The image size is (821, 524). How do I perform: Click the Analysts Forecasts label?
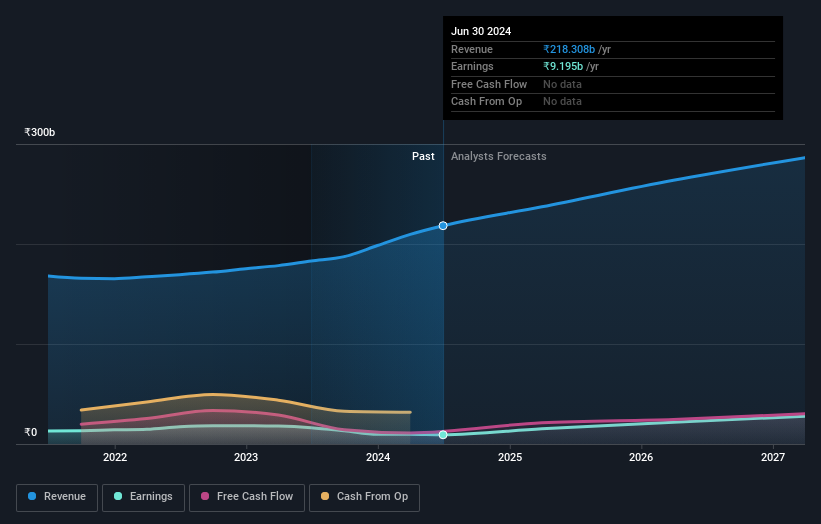498,157
